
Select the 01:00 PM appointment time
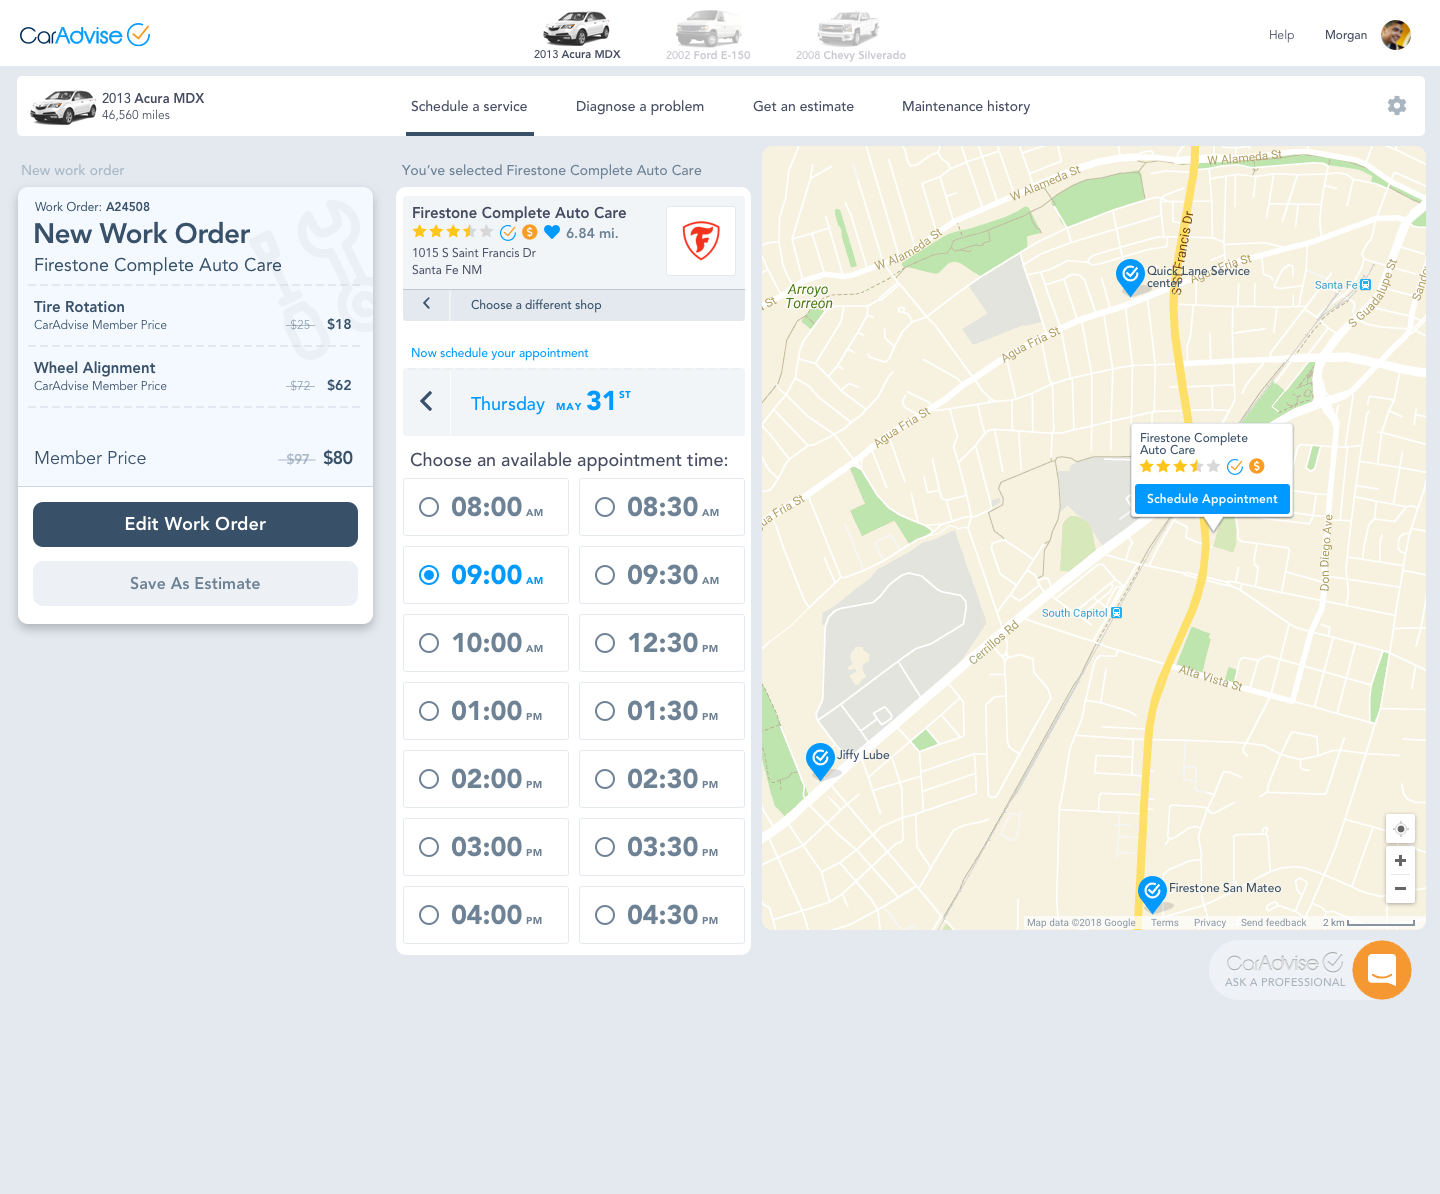tap(486, 711)
